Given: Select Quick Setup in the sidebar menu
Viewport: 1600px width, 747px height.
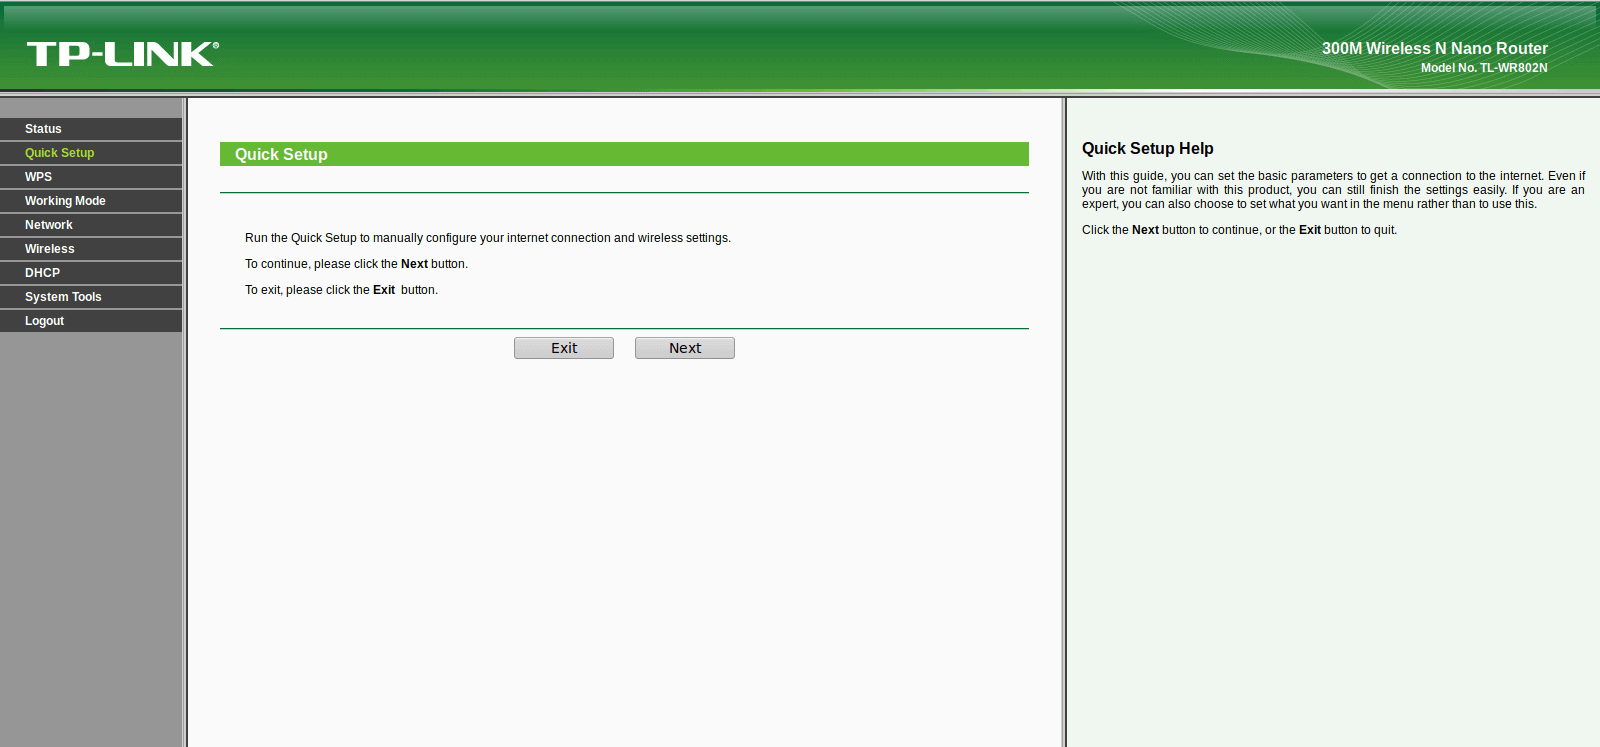Looking at the screenshot, I should [91, 153].
